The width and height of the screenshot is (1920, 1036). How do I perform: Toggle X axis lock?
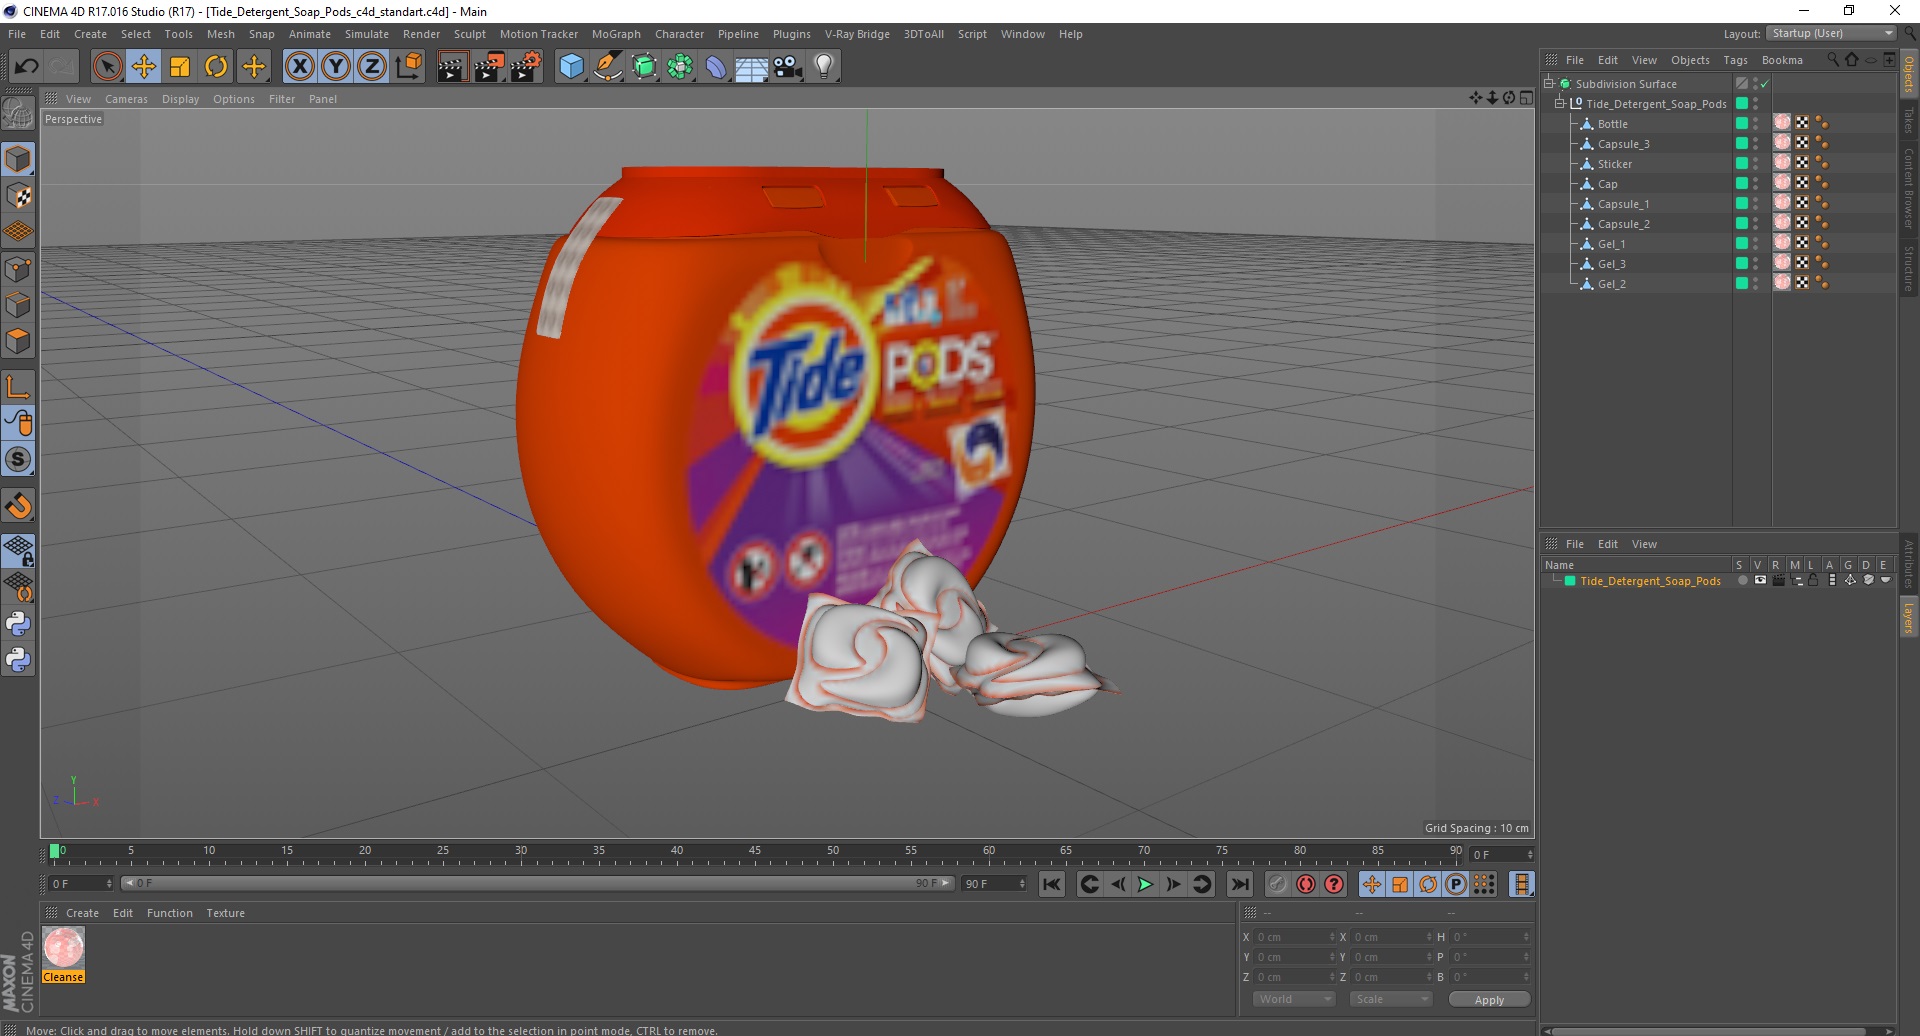[x=299, y=67]
